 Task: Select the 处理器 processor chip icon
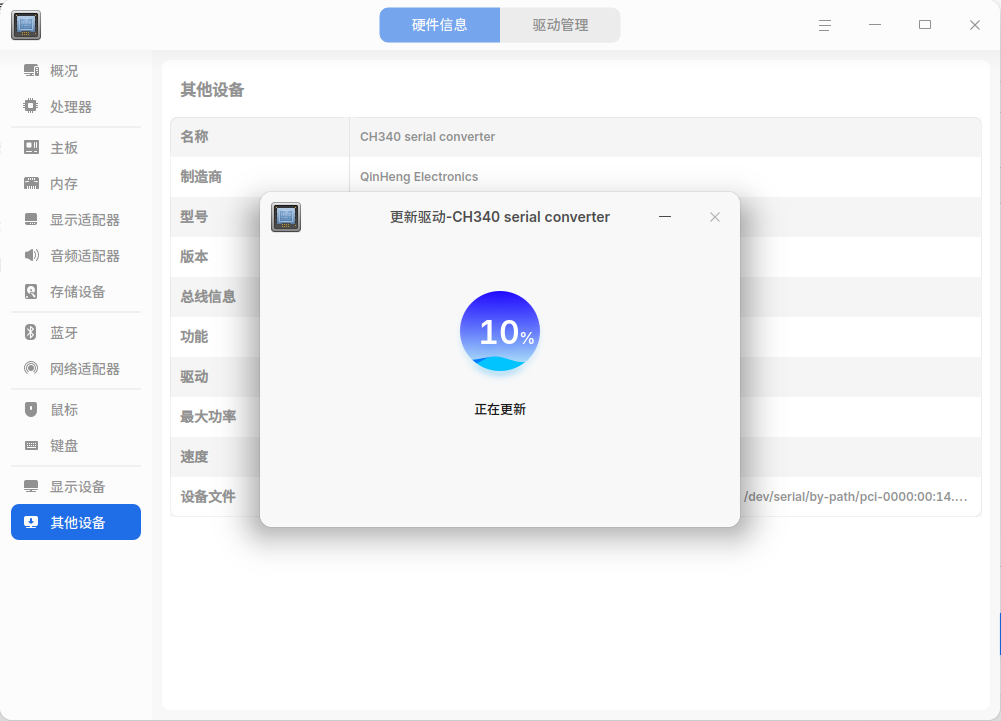(31, 106)
